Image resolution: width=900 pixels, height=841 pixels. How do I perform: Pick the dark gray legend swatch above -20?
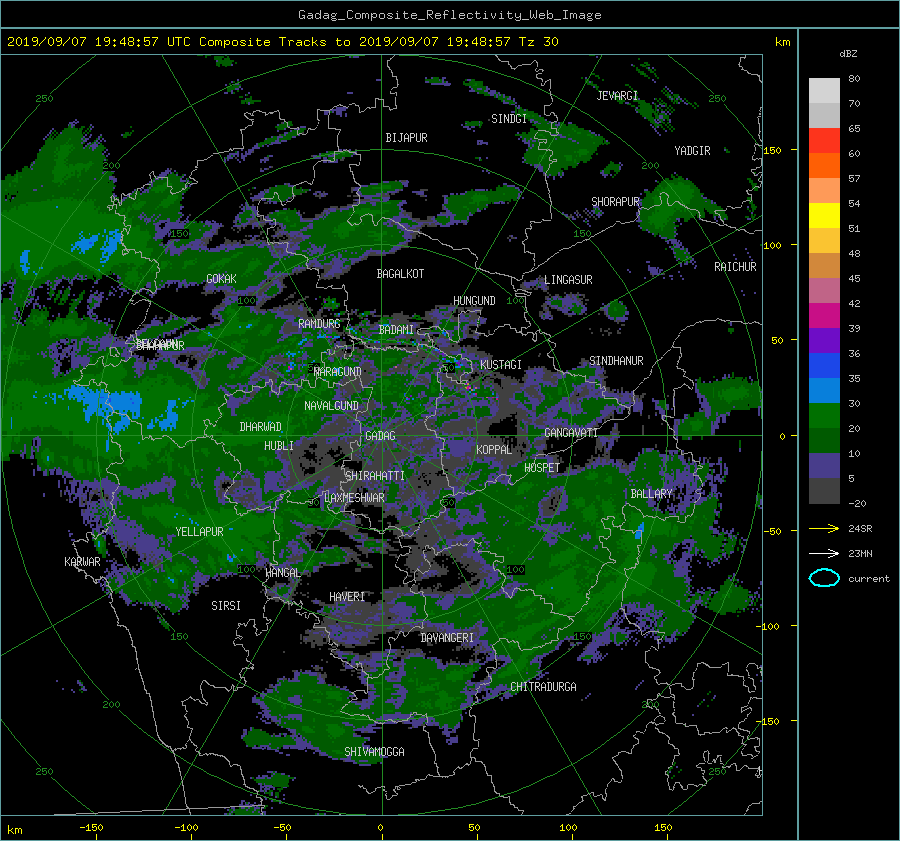point(824,490)
